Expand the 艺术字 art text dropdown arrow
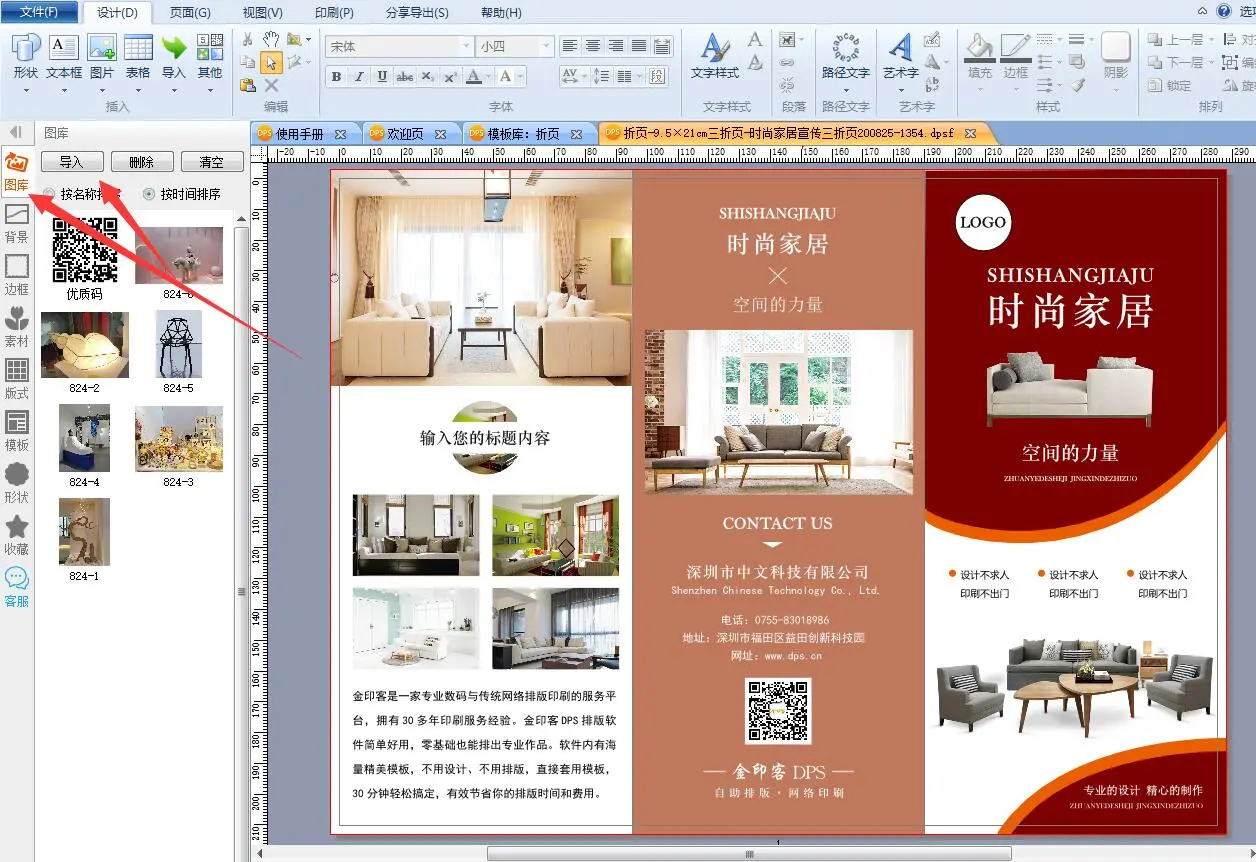 901,90
